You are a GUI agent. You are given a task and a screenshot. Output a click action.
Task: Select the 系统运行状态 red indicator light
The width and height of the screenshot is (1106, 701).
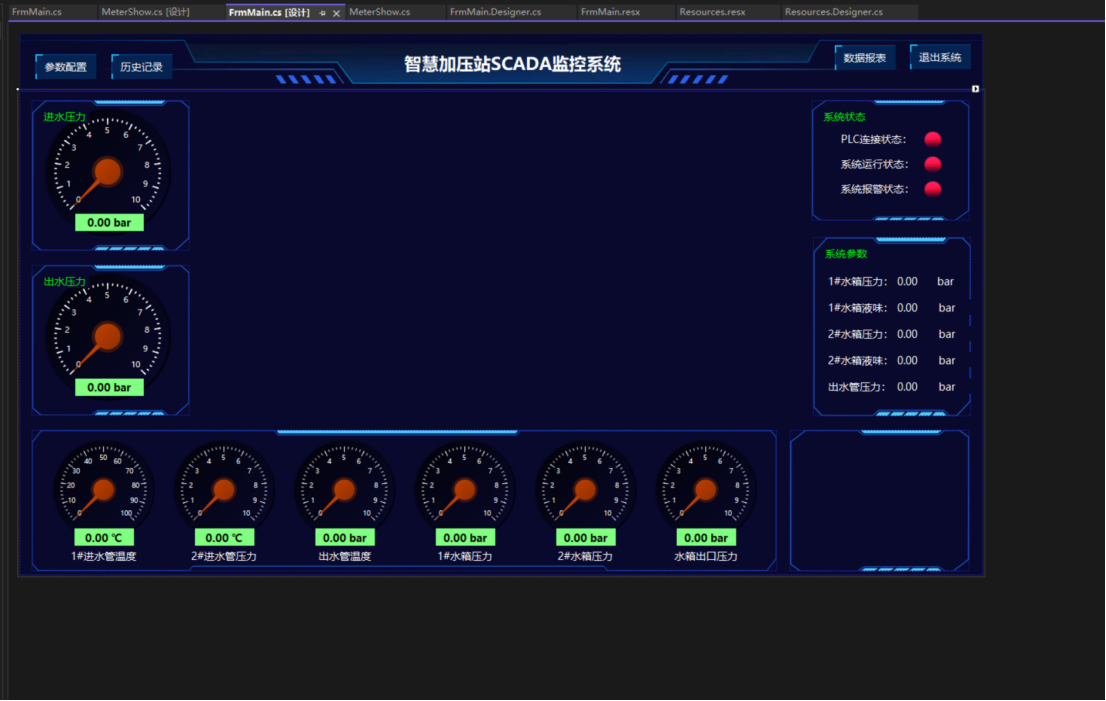click(932, 164)
